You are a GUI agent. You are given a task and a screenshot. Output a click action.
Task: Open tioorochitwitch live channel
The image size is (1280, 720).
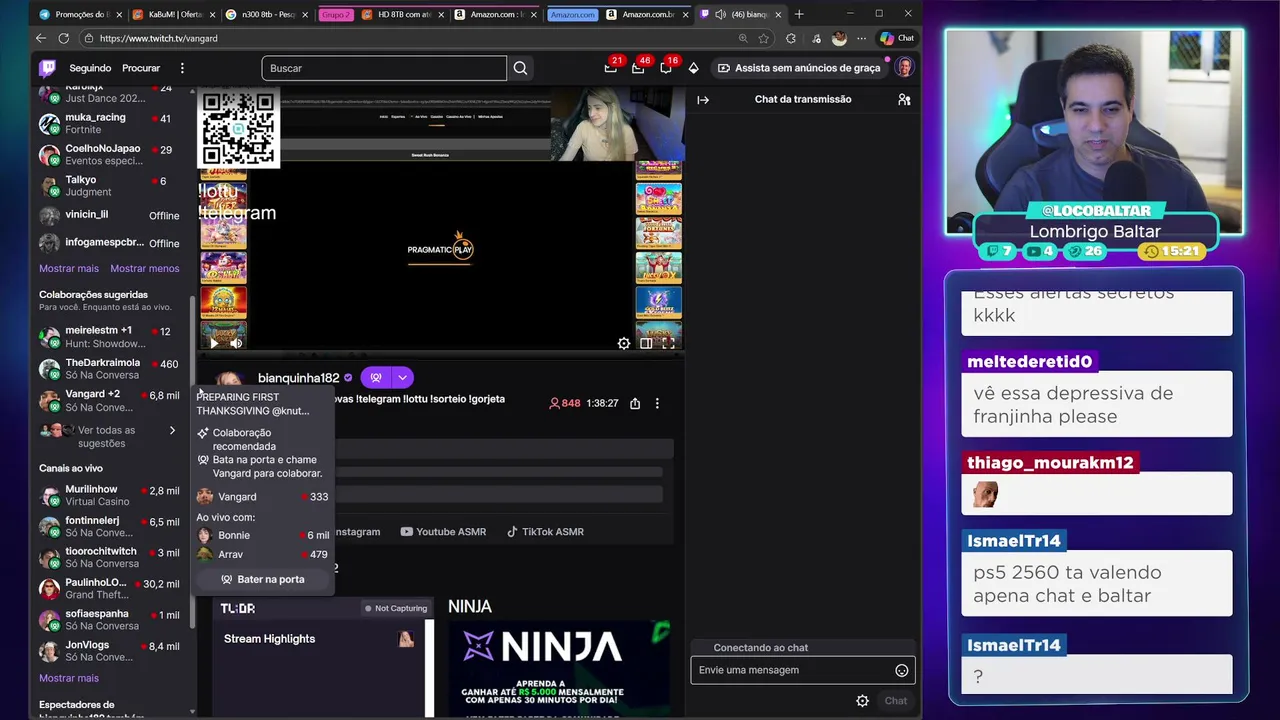coord(109,557)
